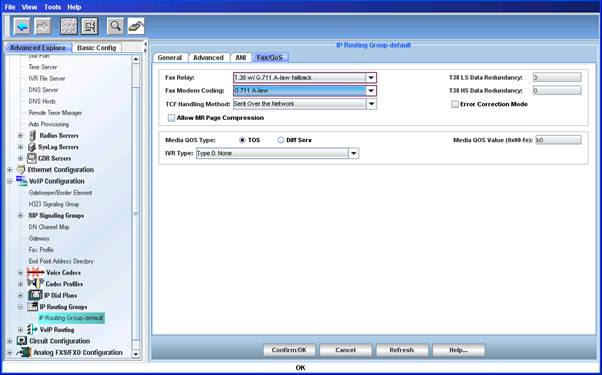Image resolution: width=602 pixels, height=375 pixels.
Task: Click the connect plug toolbar icon
Action: [136, 26]
